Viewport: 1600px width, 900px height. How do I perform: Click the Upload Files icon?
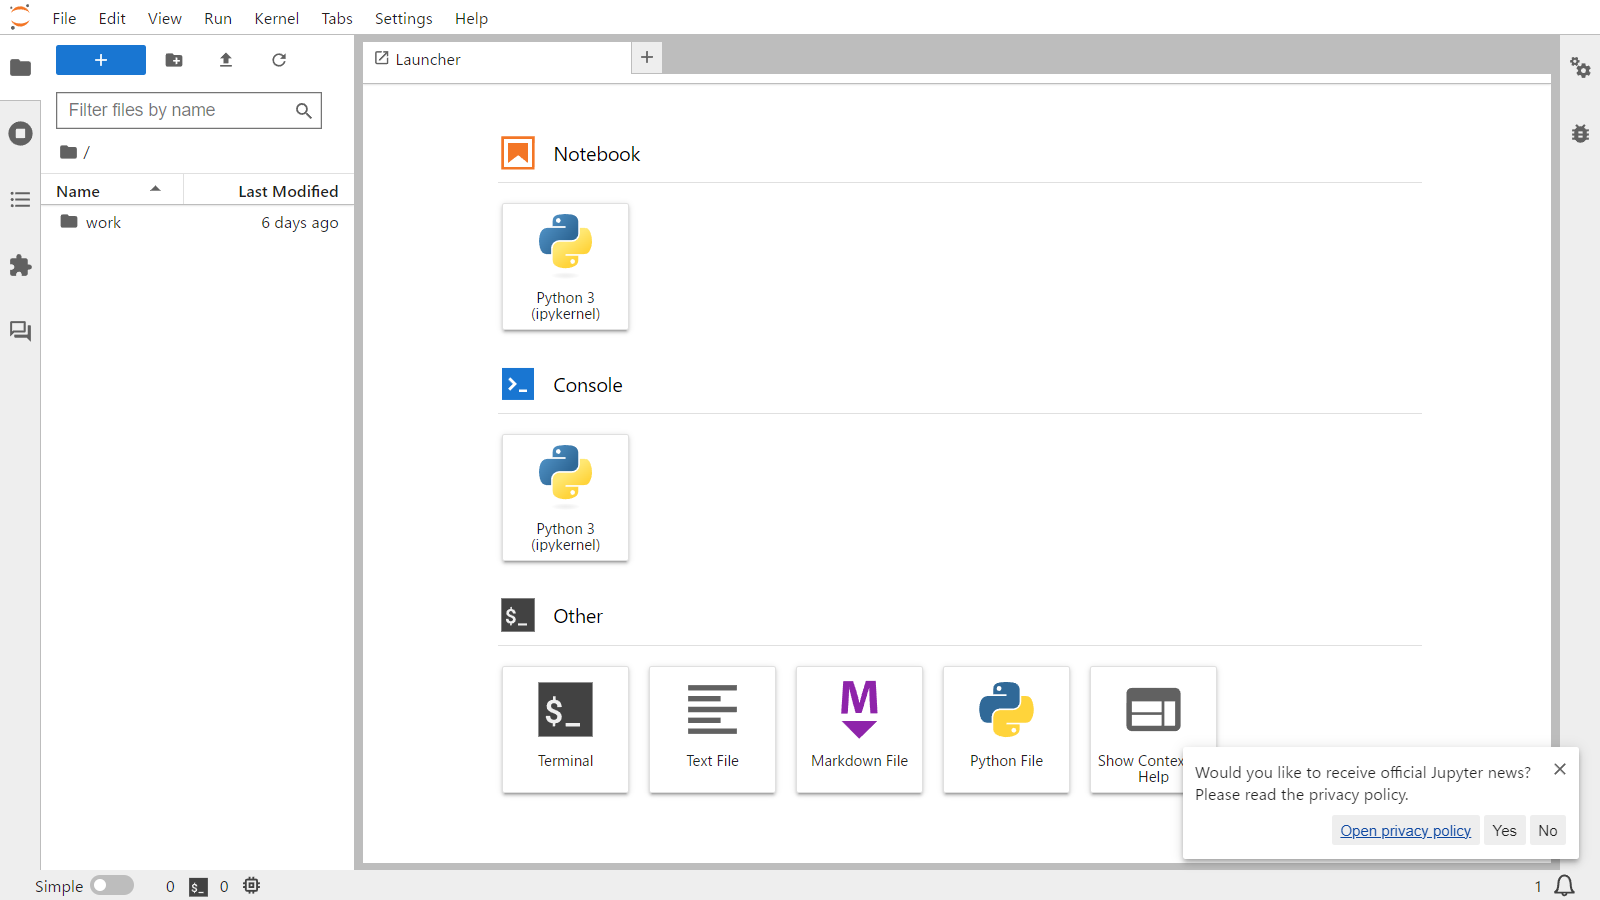click(x=226, y=60)
